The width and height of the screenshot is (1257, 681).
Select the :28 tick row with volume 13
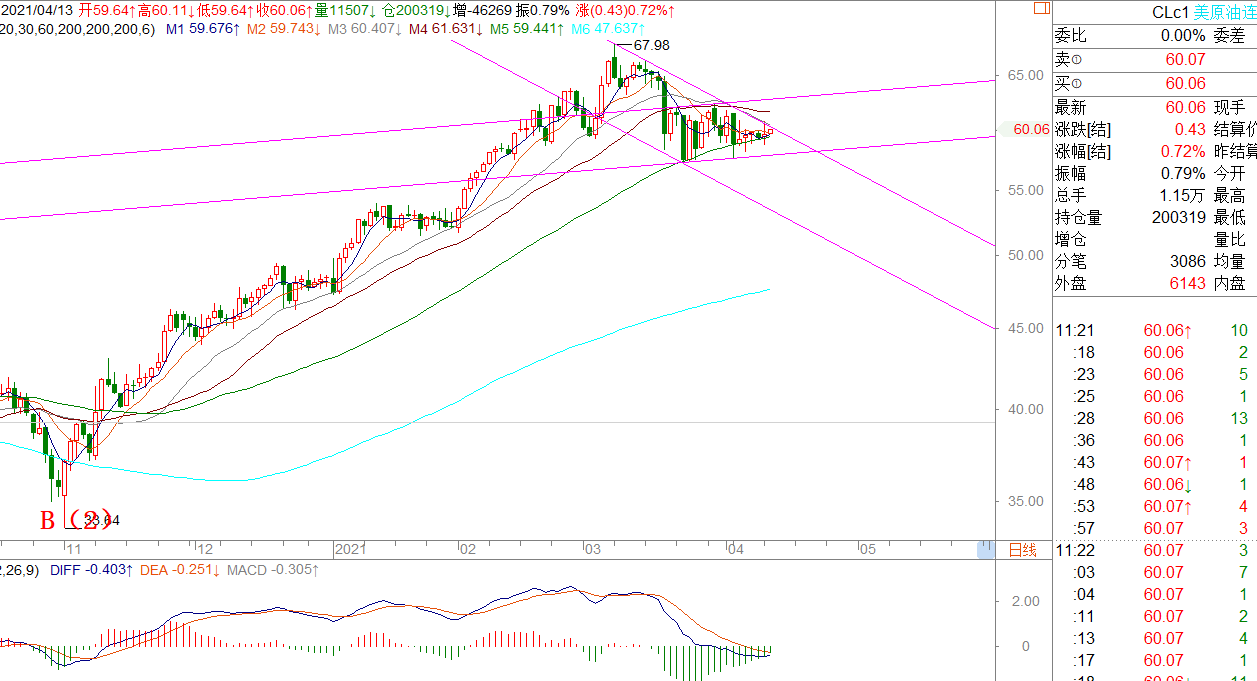1154,418
